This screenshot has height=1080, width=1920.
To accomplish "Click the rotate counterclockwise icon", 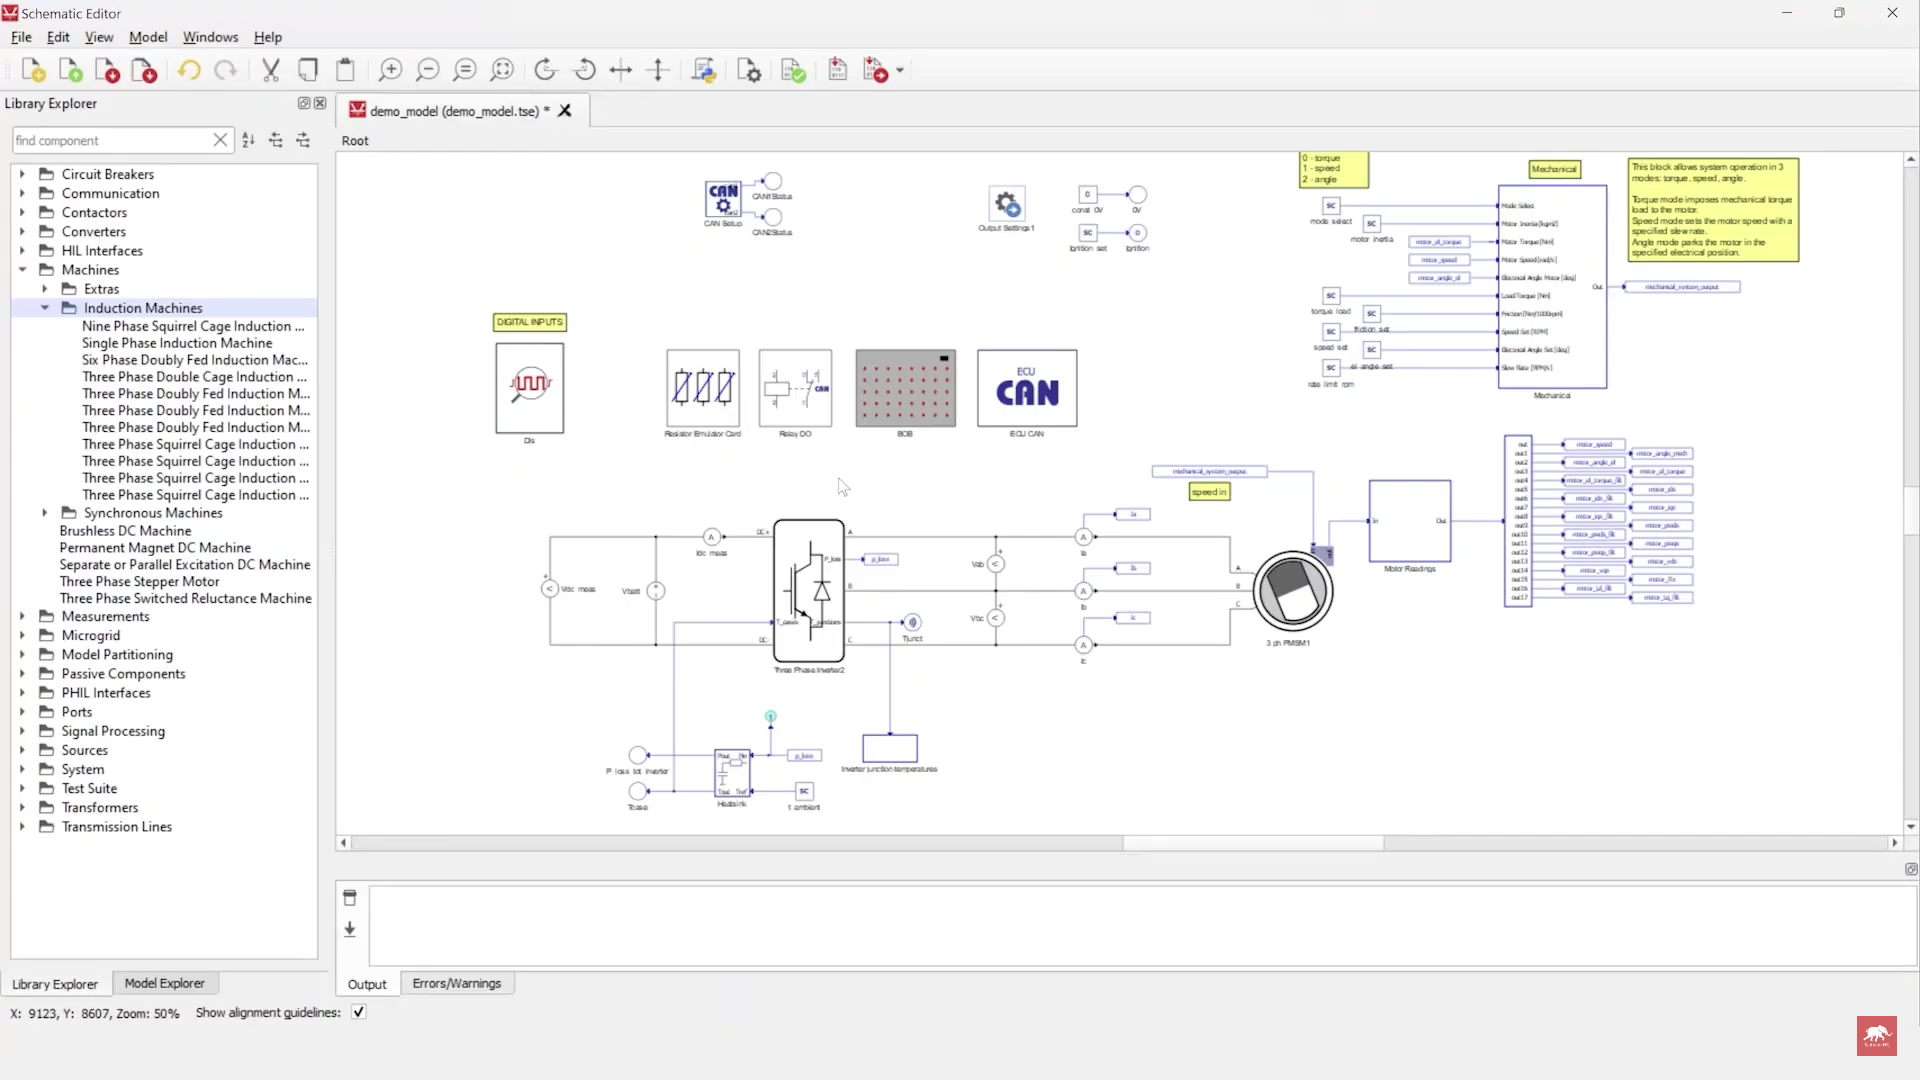I will (x=585, y=70).
